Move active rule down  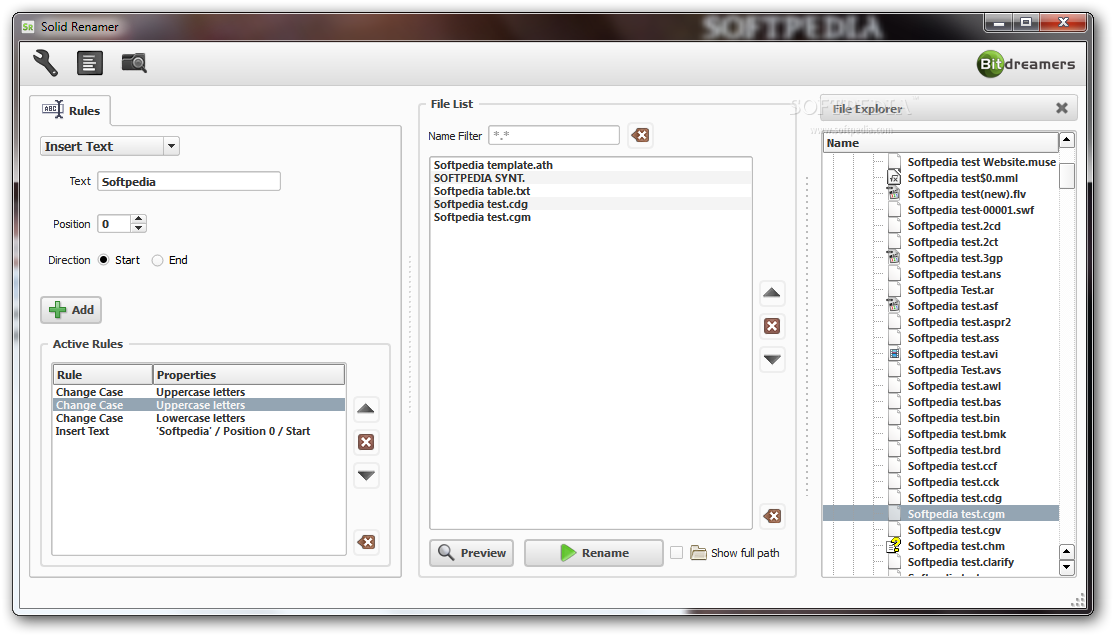[366, 475]
